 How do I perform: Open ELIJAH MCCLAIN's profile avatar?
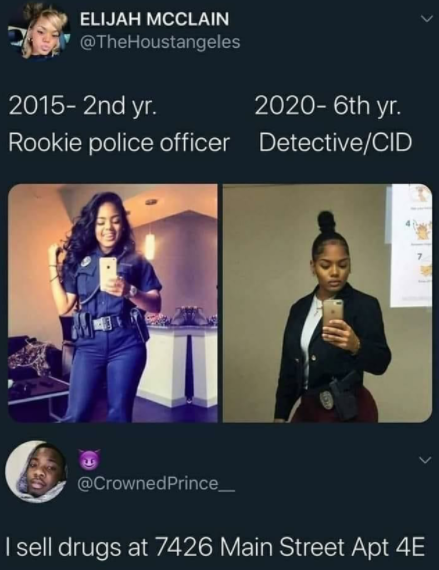pos(39,32)
